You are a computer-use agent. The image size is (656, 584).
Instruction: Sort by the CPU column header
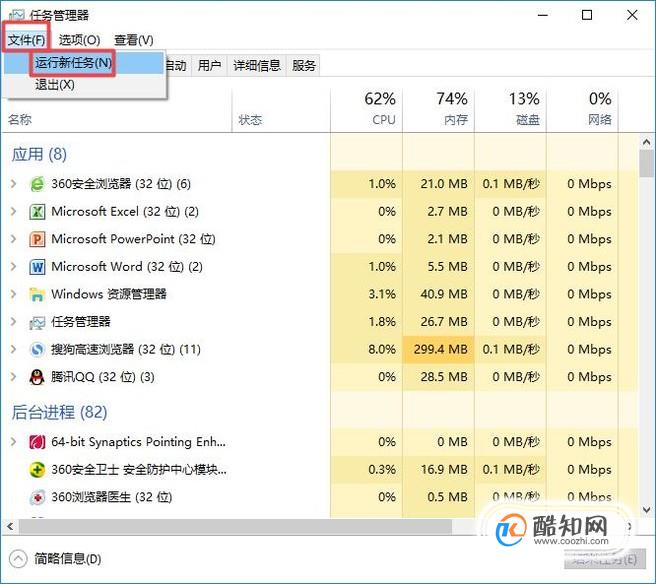coord(366,110)
